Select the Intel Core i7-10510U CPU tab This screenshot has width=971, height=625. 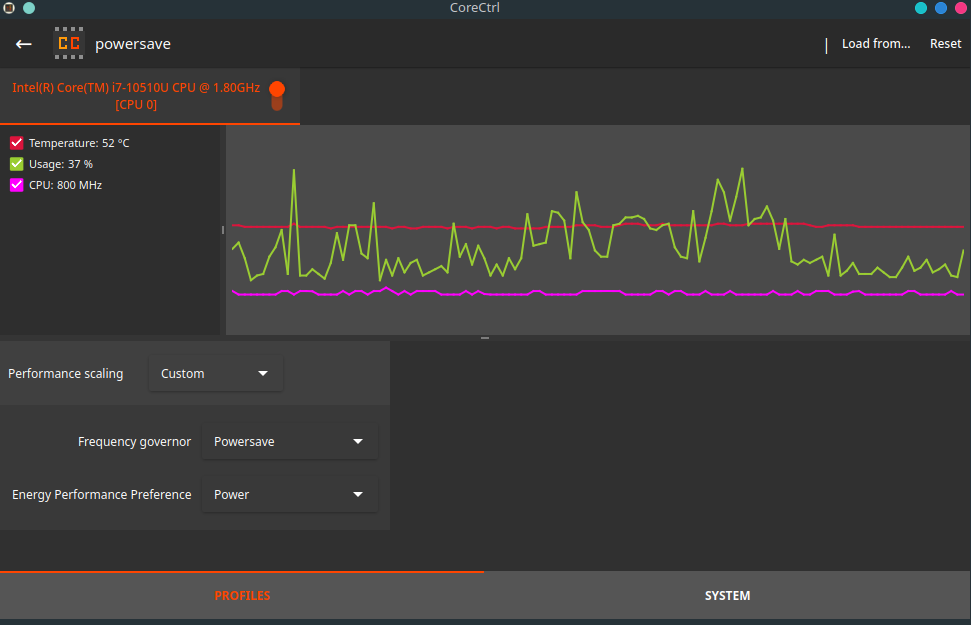coord(150,96)
